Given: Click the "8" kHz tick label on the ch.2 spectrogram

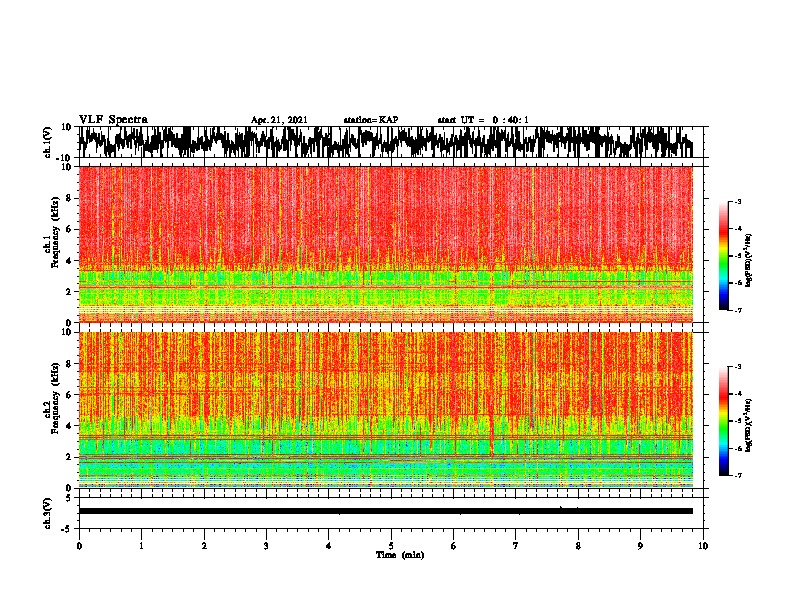Looking at the screenshot, I should coord(69,364).
